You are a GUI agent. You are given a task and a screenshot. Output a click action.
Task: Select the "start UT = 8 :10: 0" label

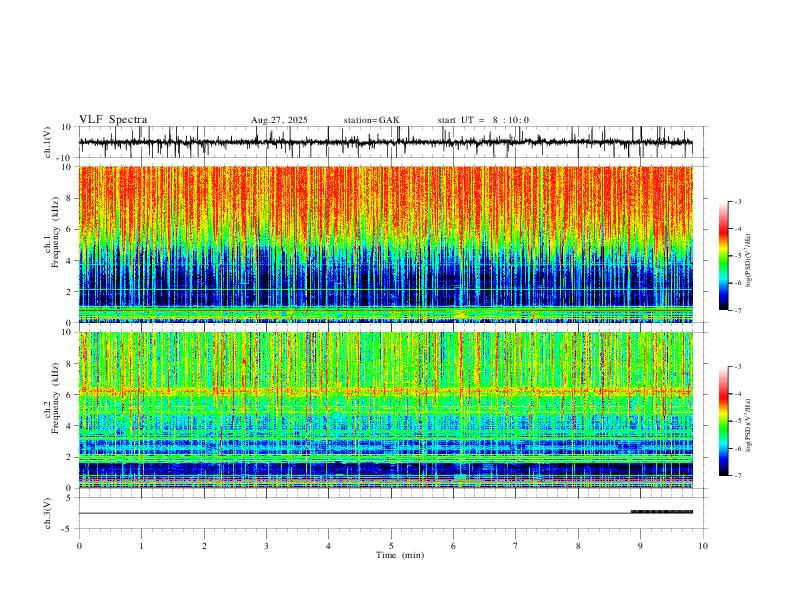click(483, 120)
